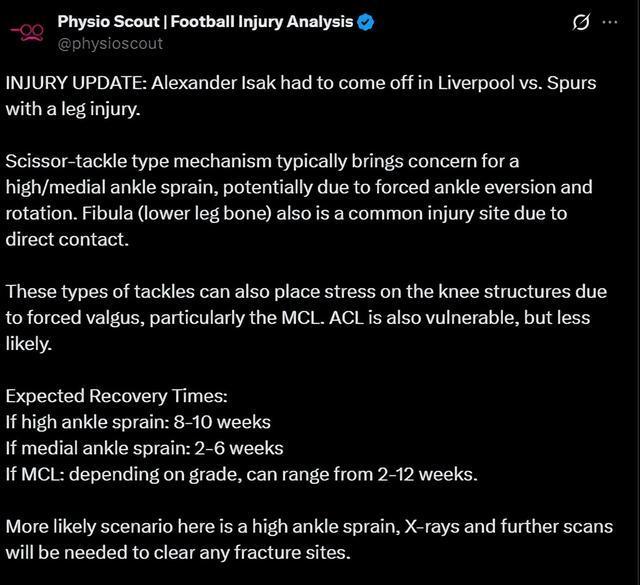Open the three-dot more options menu
This screenshot has height=585, width=640.
click(610, 22)
